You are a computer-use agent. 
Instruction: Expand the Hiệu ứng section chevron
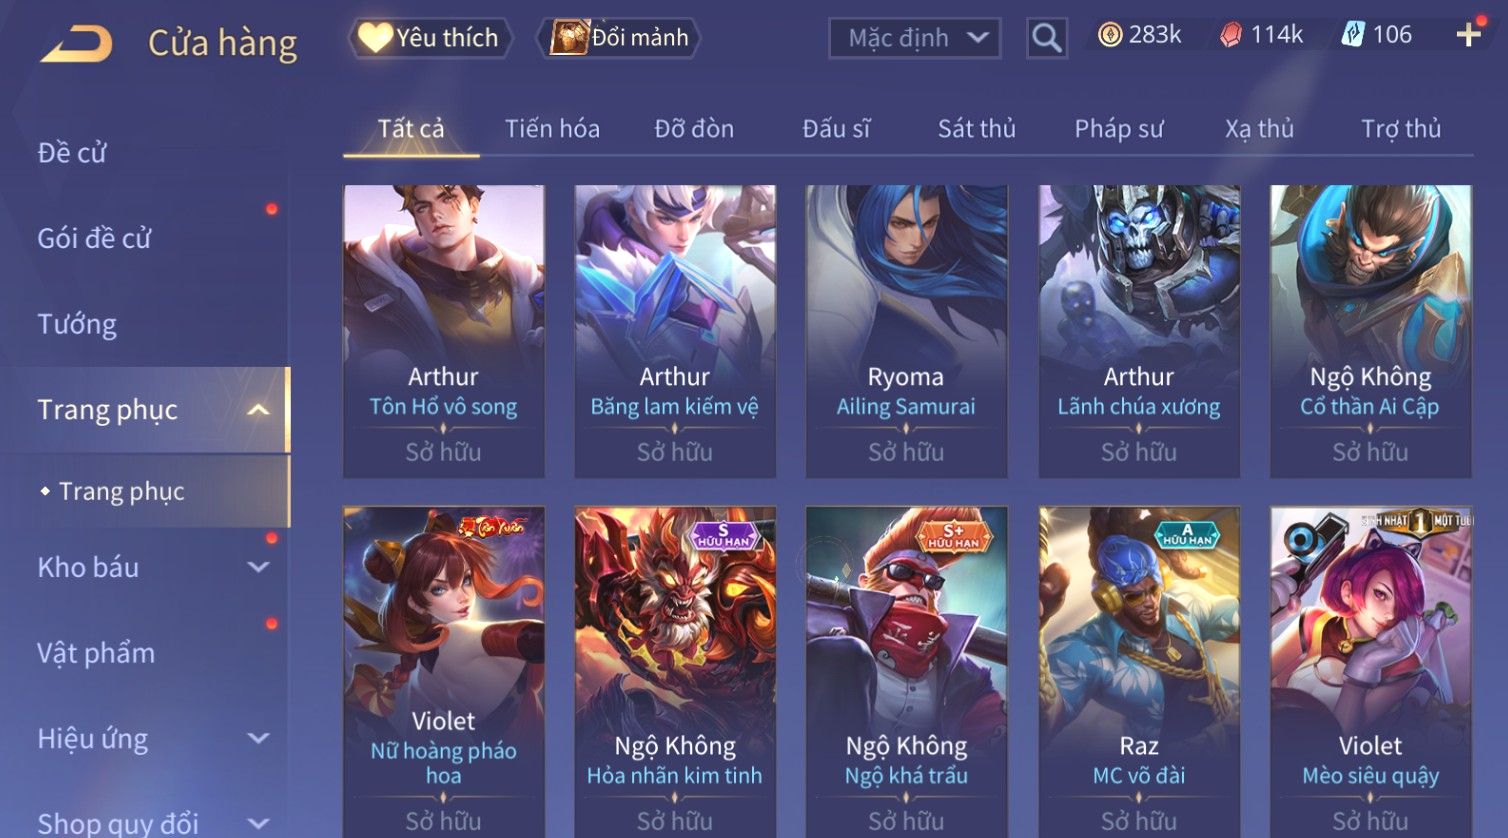point(258,738)
